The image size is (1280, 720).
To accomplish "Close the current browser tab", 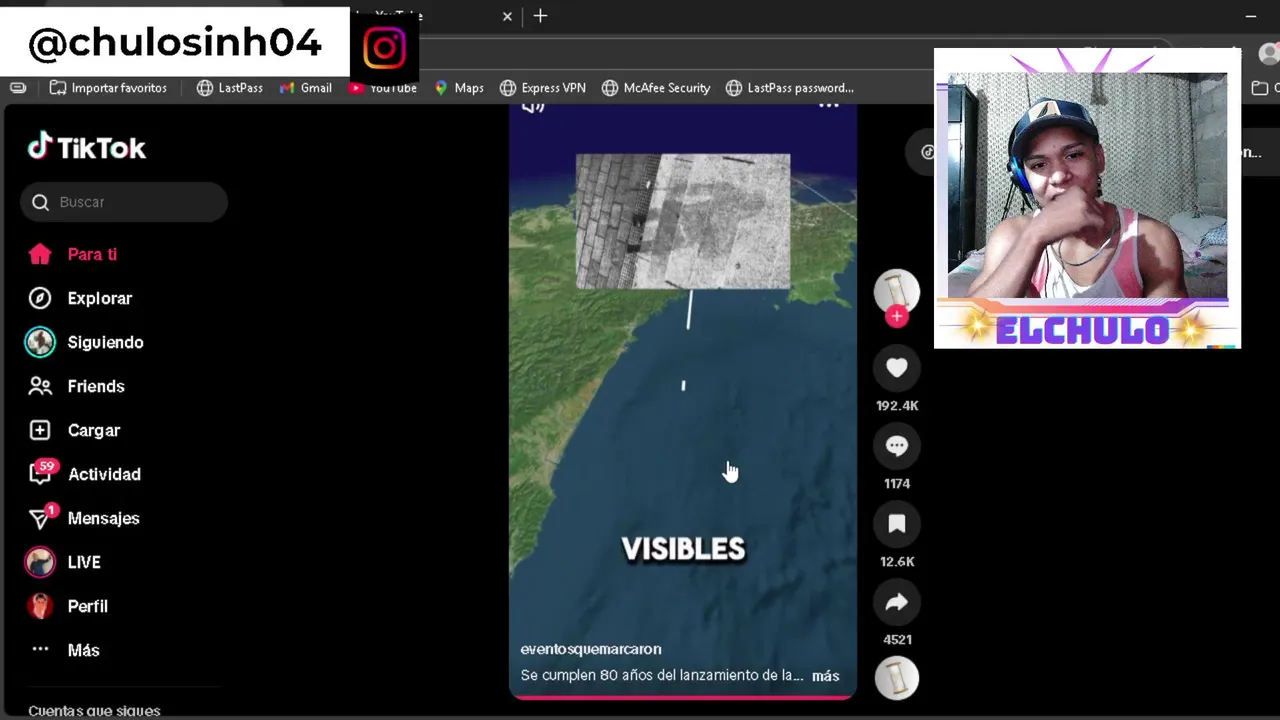I will click(507, 16).
